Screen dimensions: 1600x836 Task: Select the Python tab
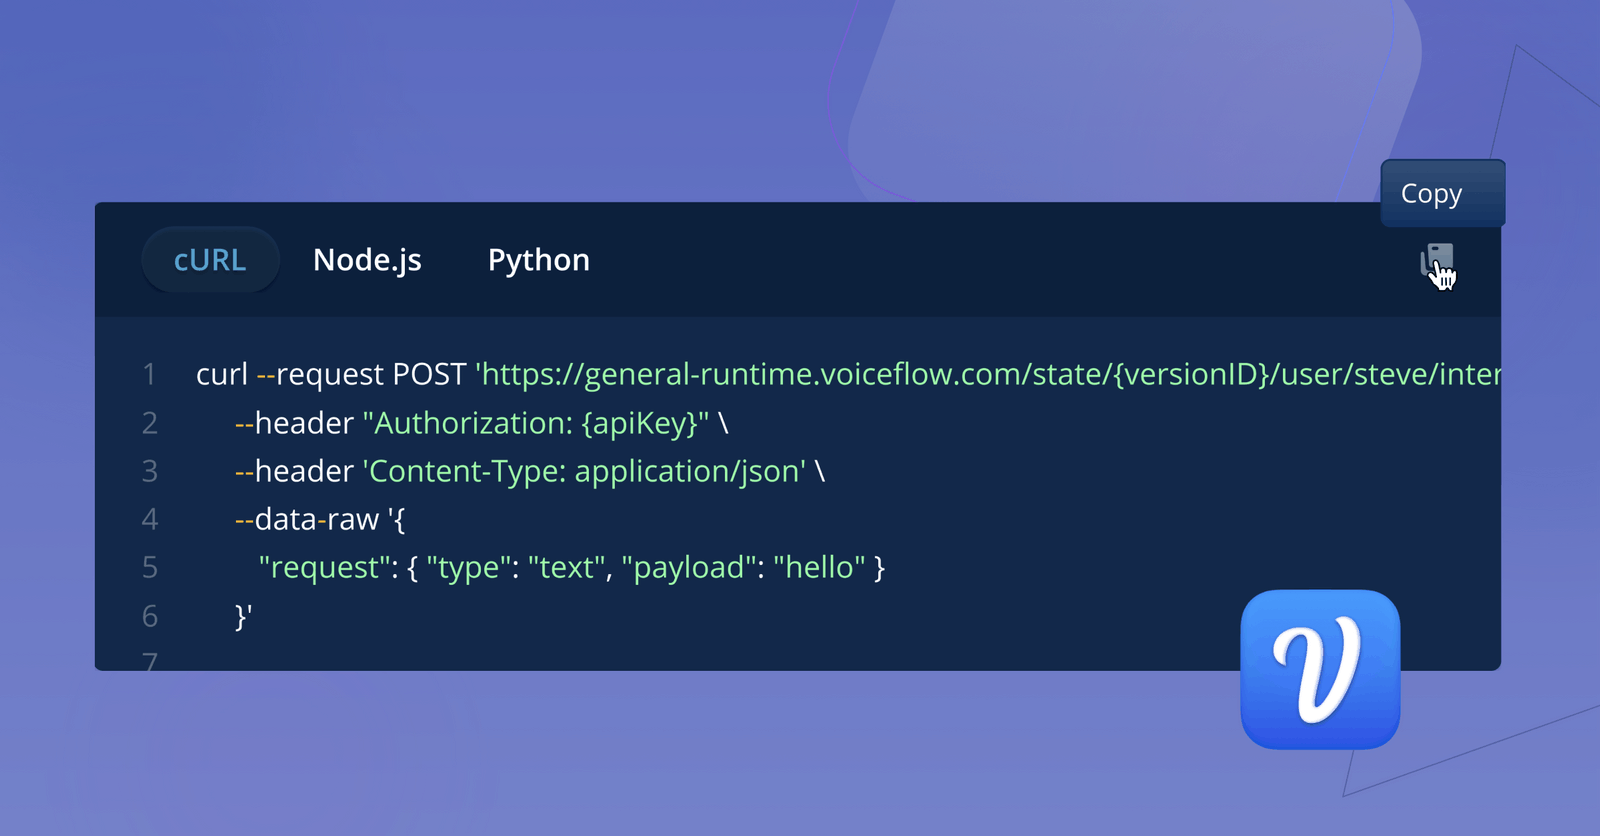click(538, 260)
